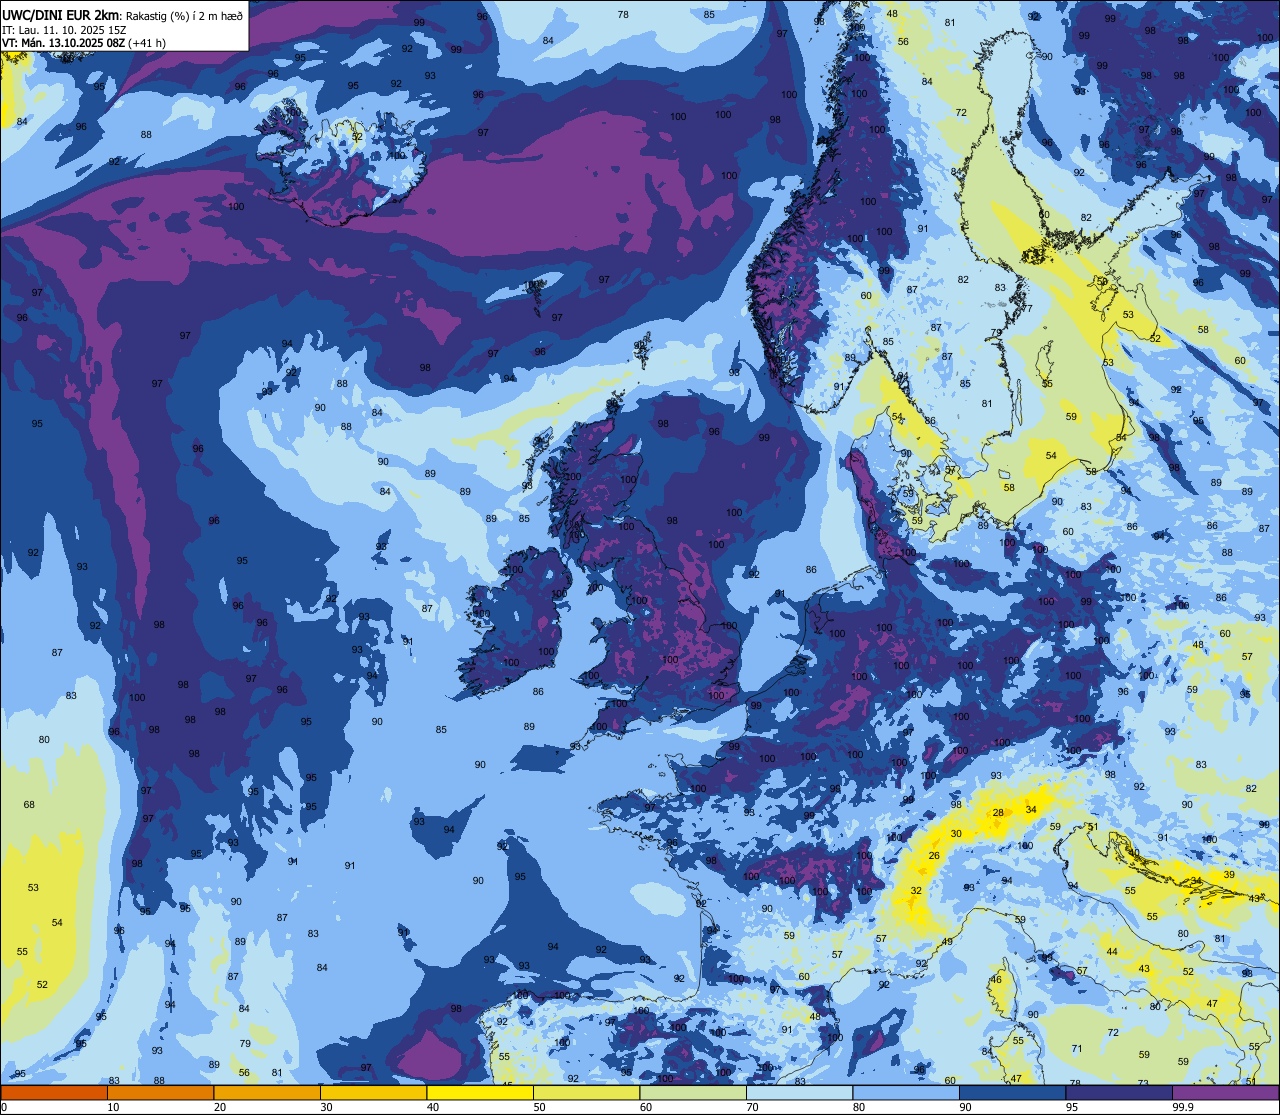Click the 10–20% orange legend swatch
1280x1115 pixels.
point(160,1093)
